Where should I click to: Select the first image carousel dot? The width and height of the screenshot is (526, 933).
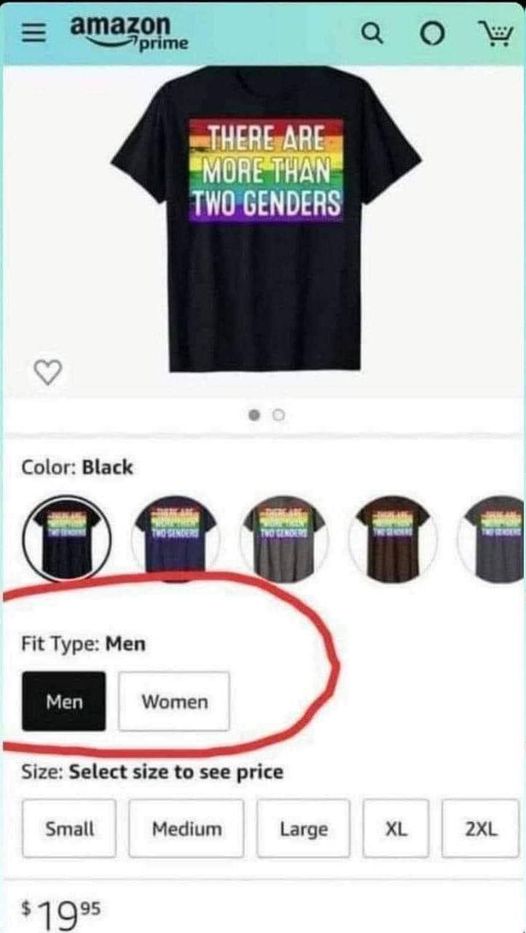[255, 415]
